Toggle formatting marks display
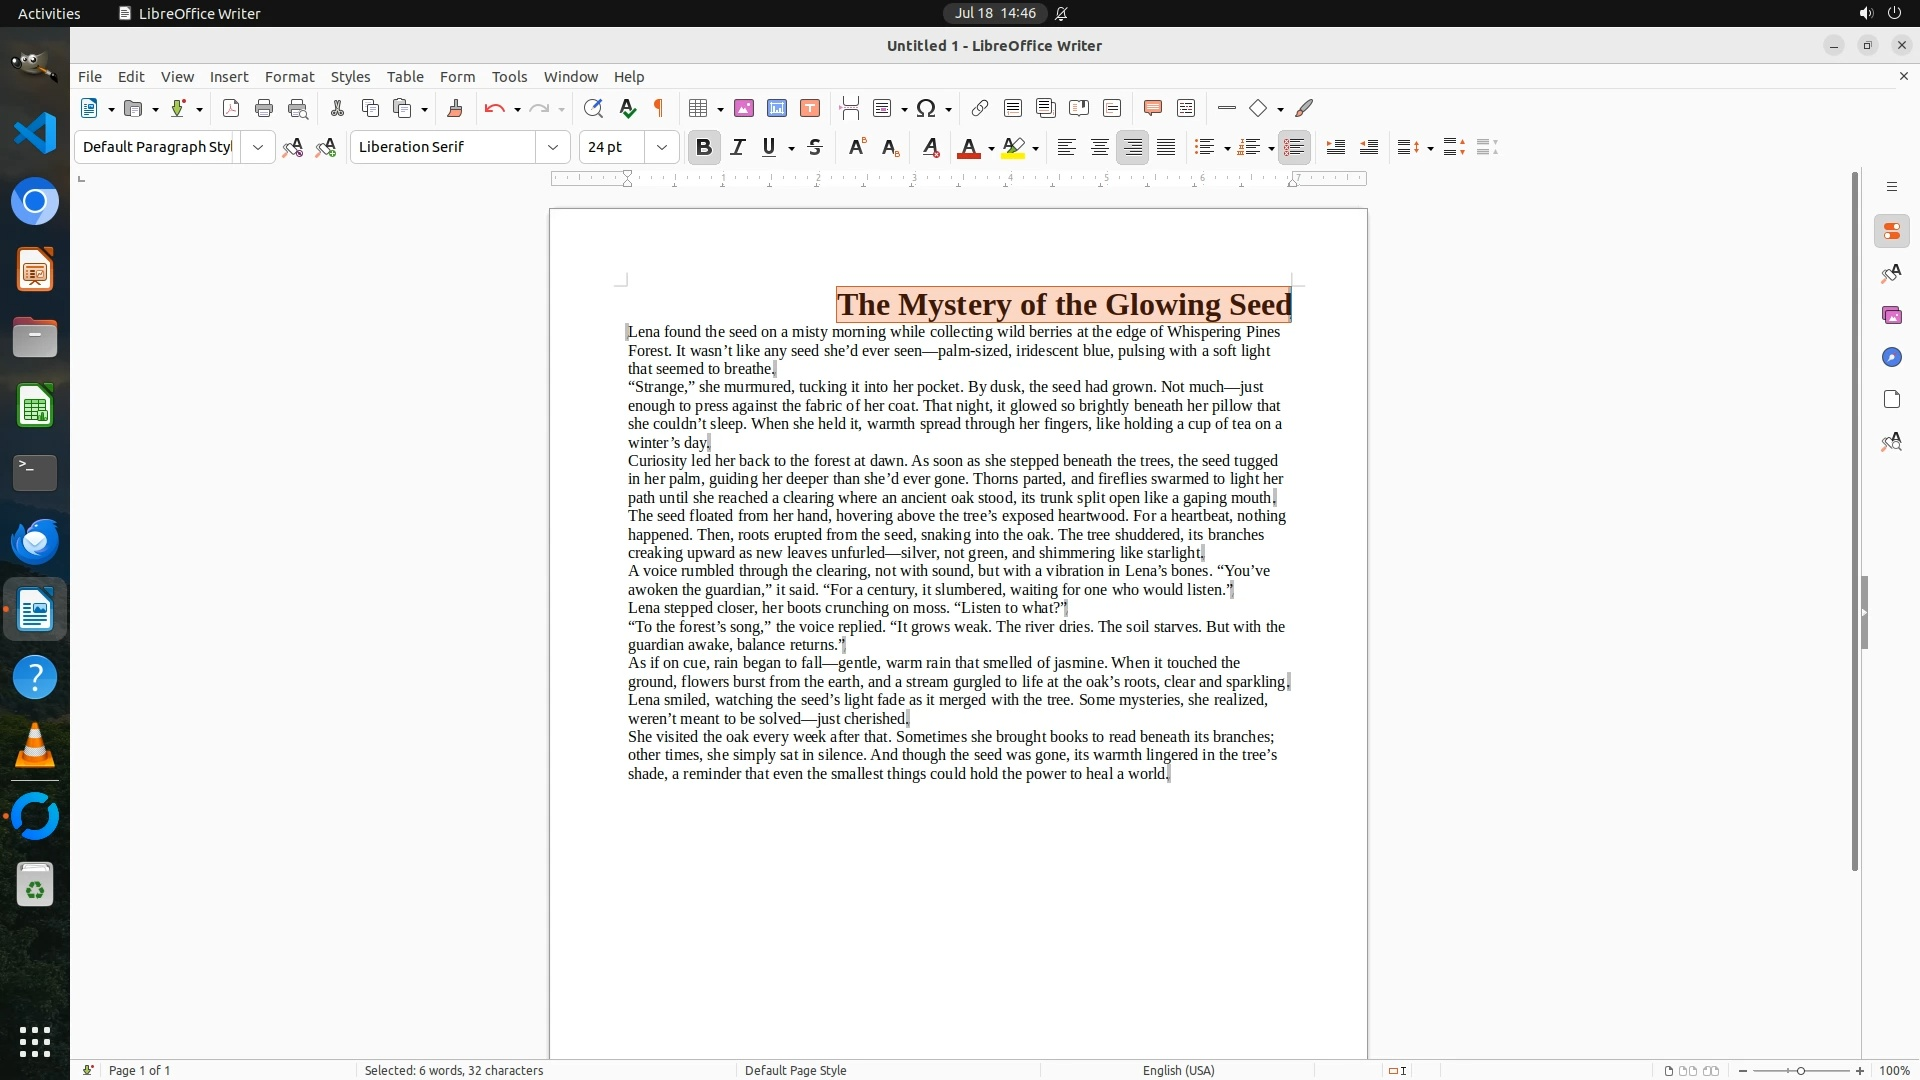 click(659, 108)
